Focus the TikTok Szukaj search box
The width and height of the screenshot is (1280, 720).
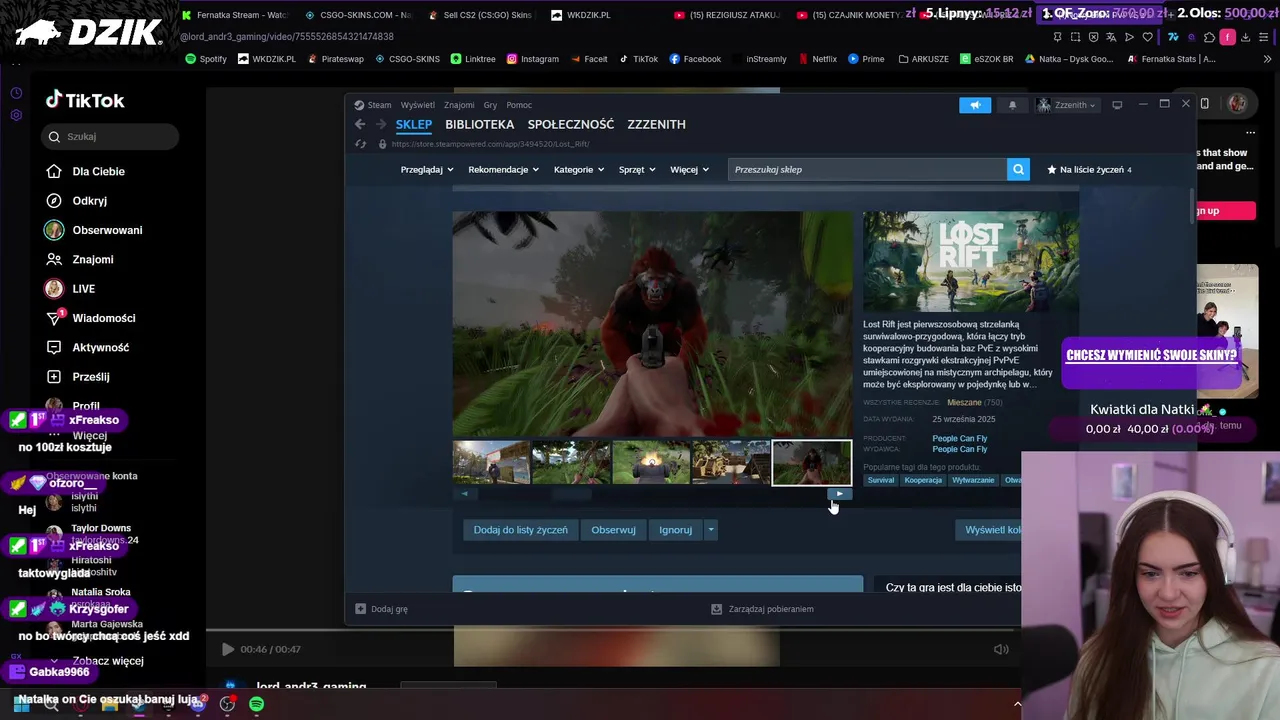tap(110, 136)
